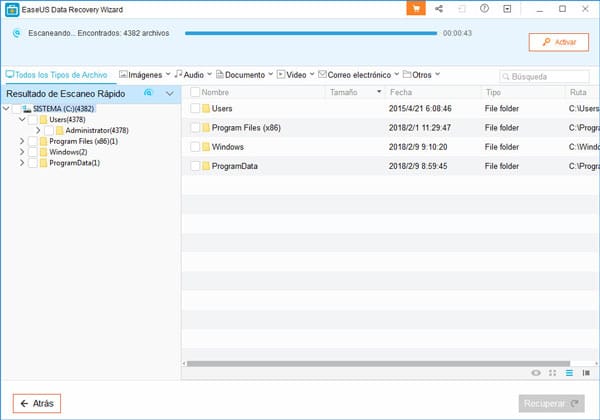Screen dimensions: 600x420
Task: Open the Documento filter dropdown arrow
Action: pyautogui.click(x=271, y=74)
